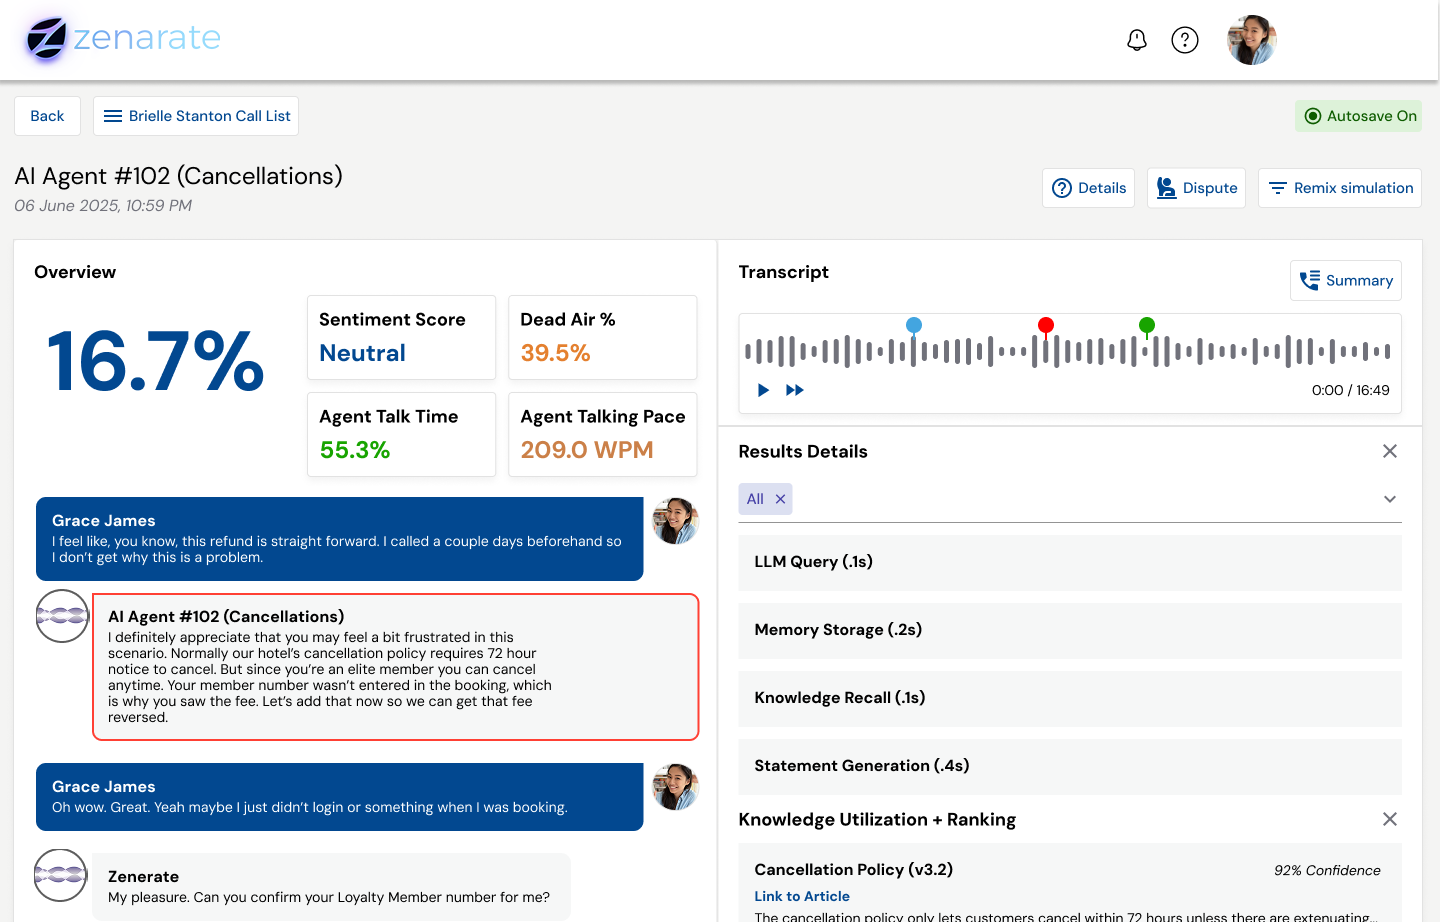The image size is (1440, 922).
Task: Close Knowledge Utilization + Ranking section
Action: [x=1389, y=819]
